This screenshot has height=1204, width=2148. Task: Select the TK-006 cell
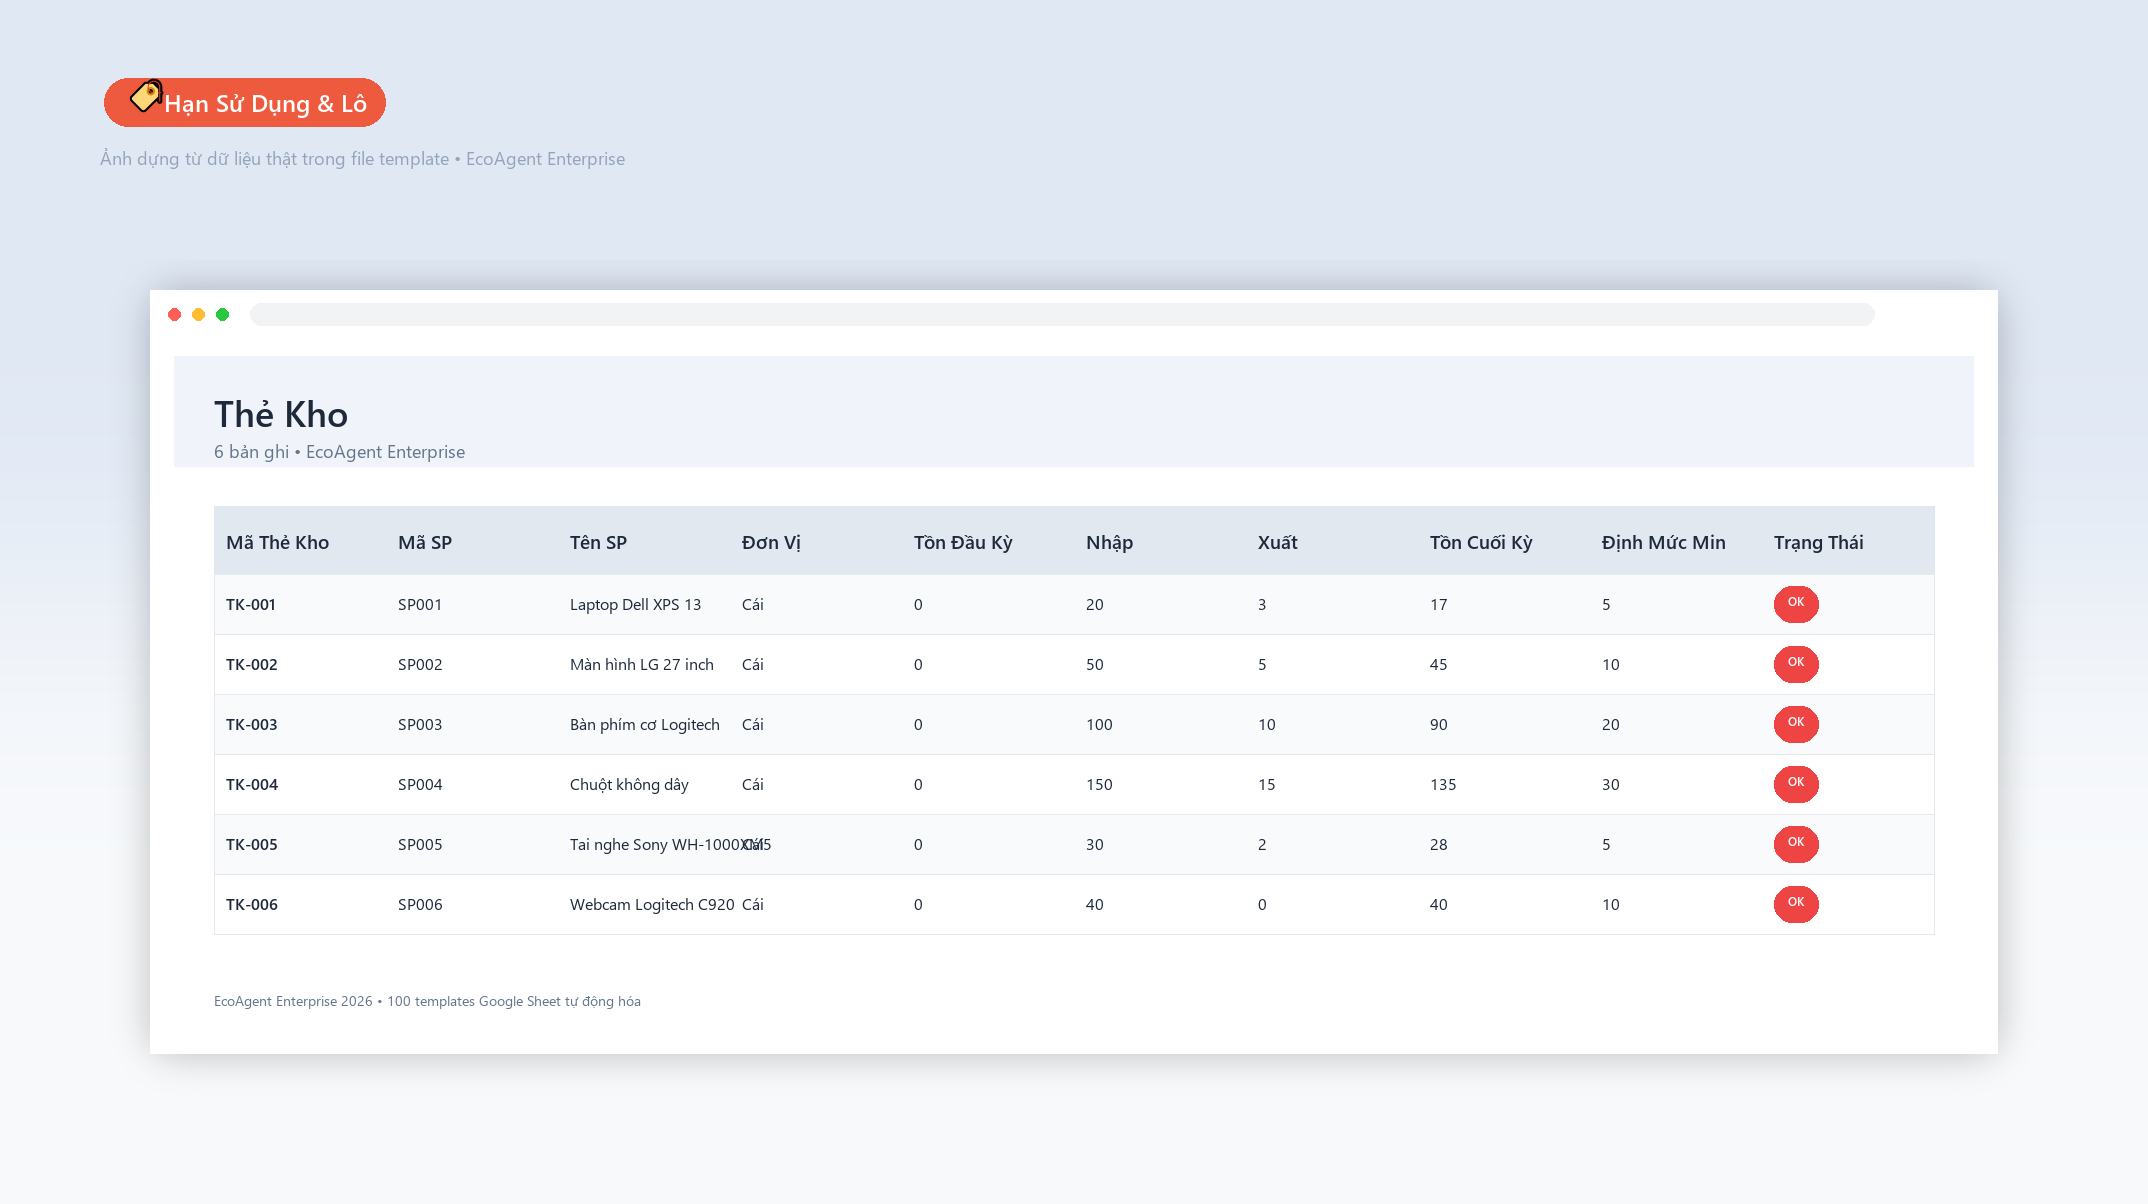(252, 904)
